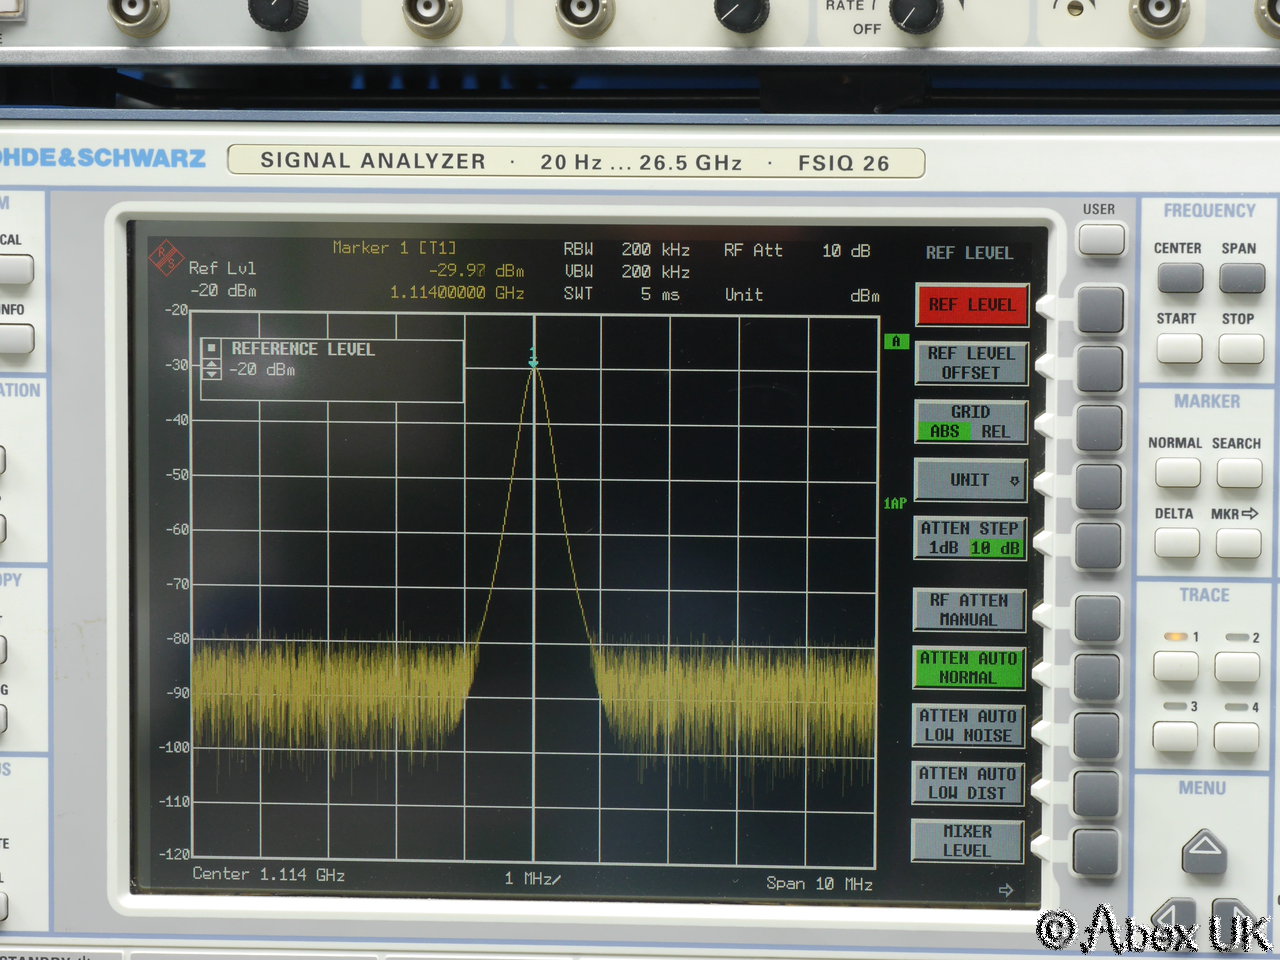Open the MIXER LEVEL softkey
1280x960 pixels.
(967, 841)
